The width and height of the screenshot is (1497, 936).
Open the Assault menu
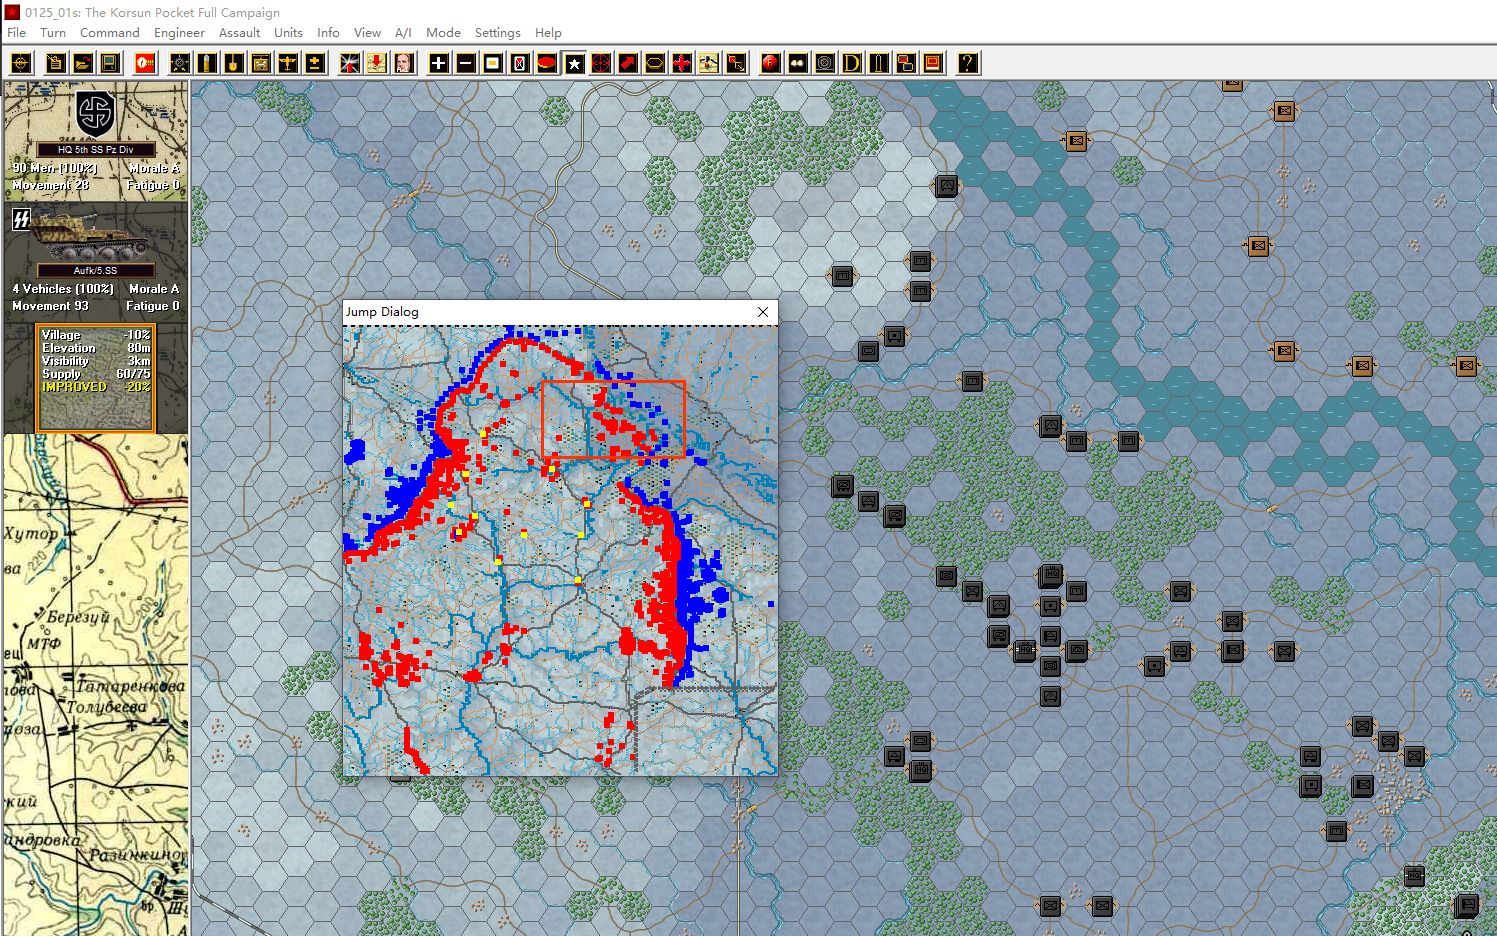[240, 32]
